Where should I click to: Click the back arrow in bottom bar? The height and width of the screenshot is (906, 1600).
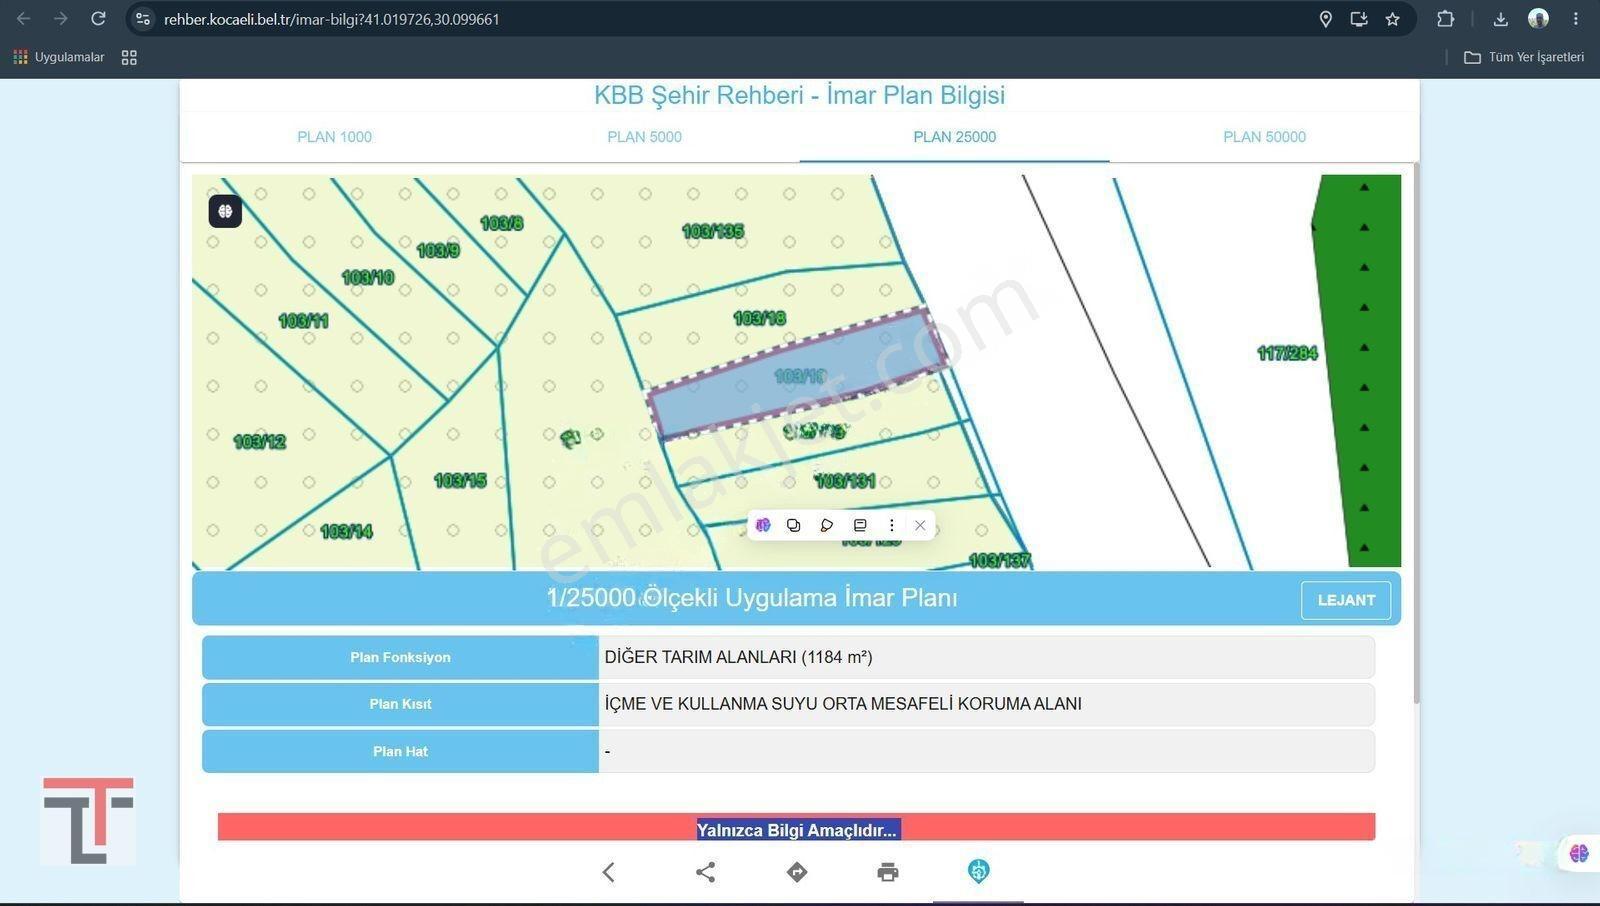tap(608, 872)
